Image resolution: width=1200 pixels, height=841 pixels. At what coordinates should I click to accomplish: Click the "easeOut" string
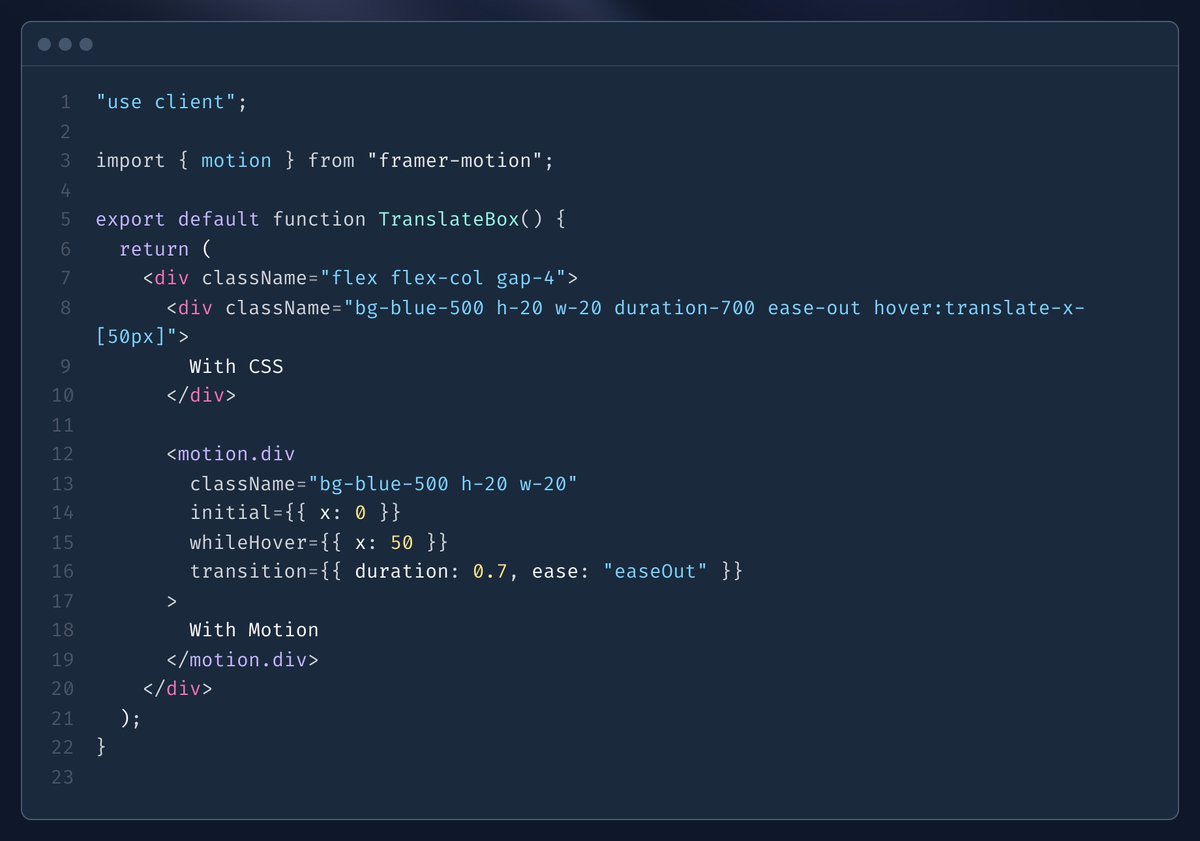(654, 572)
